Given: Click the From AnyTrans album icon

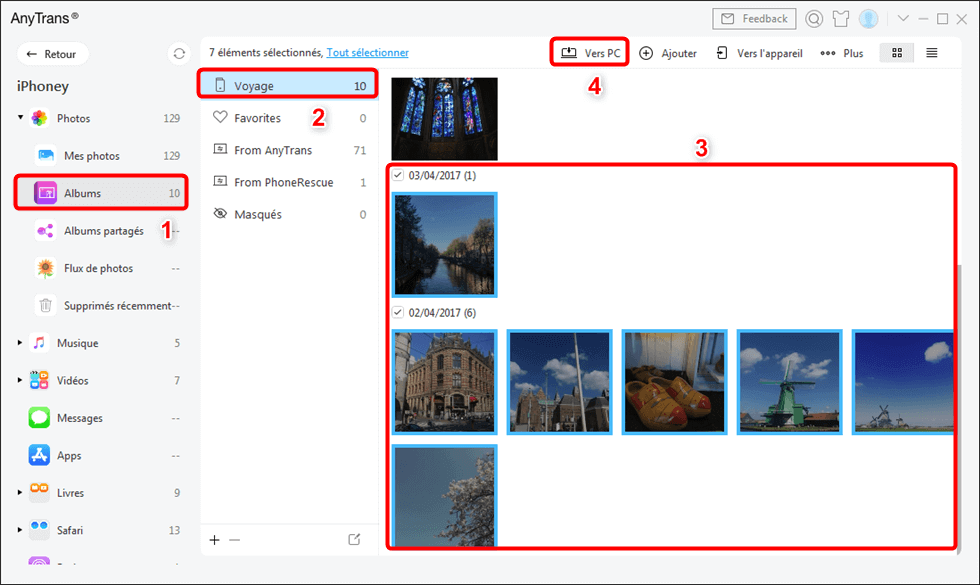Looking at the screenshot, I should pos(220,149).
